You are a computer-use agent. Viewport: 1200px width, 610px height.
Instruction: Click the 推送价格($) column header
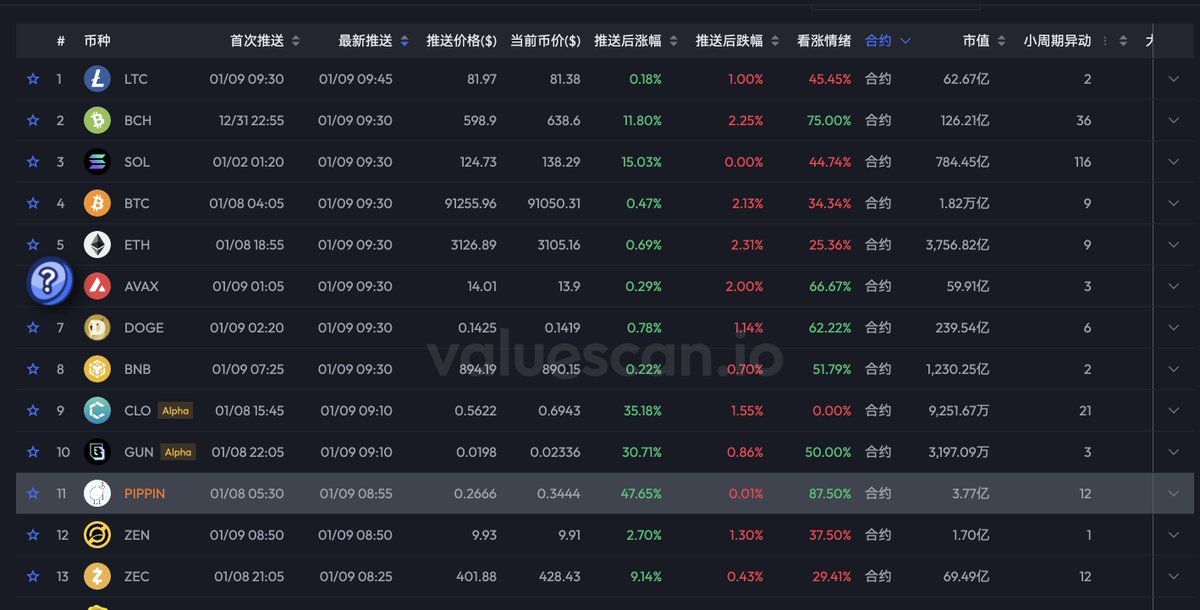[x=461, y=41]
